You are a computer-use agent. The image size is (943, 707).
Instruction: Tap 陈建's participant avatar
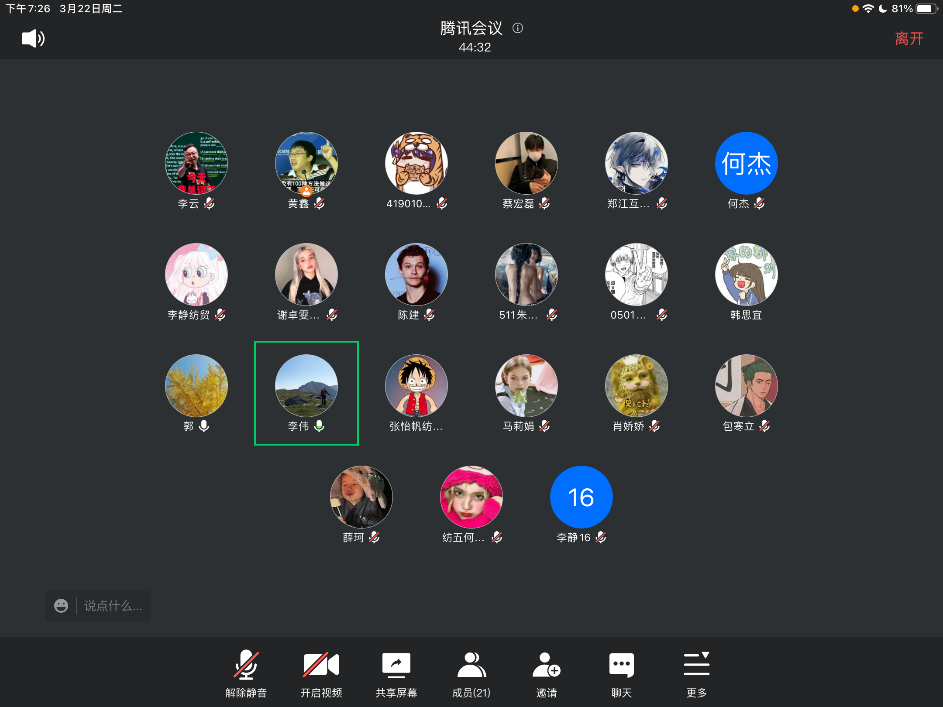point(416,274)
